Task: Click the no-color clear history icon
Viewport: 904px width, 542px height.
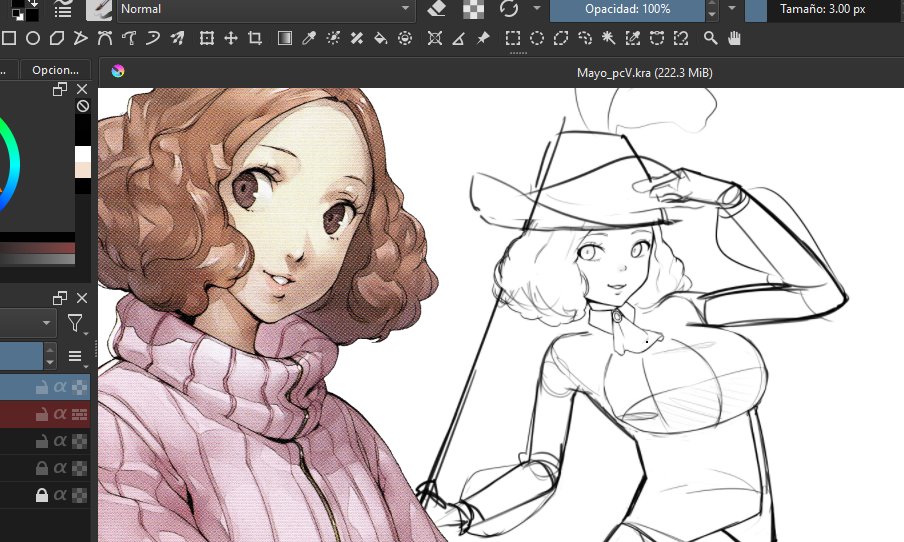Action: [x=82, y=106]
